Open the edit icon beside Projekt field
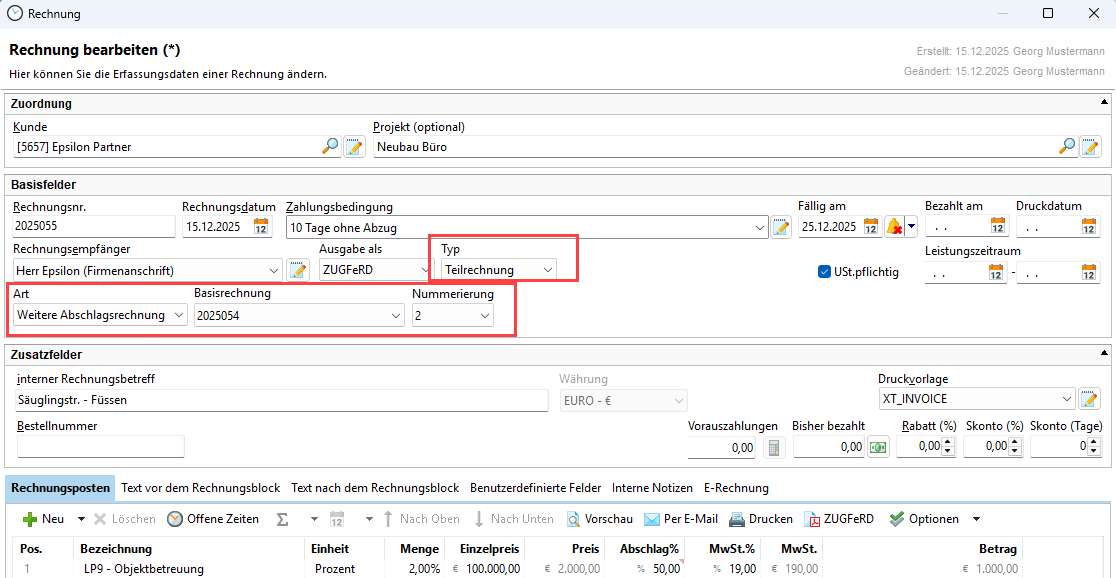Screen dimensions: 1116x578 (x=1090, y=147)
